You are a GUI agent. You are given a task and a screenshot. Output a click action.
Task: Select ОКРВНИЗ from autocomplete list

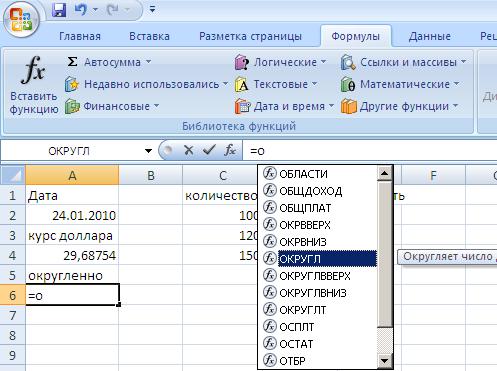pos(320,242)
